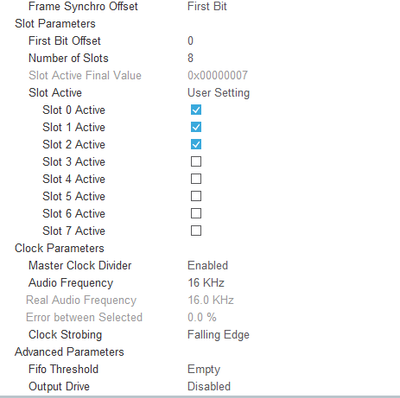Change Clock Strobing Falling Edge value

click(x=218, y=335)
